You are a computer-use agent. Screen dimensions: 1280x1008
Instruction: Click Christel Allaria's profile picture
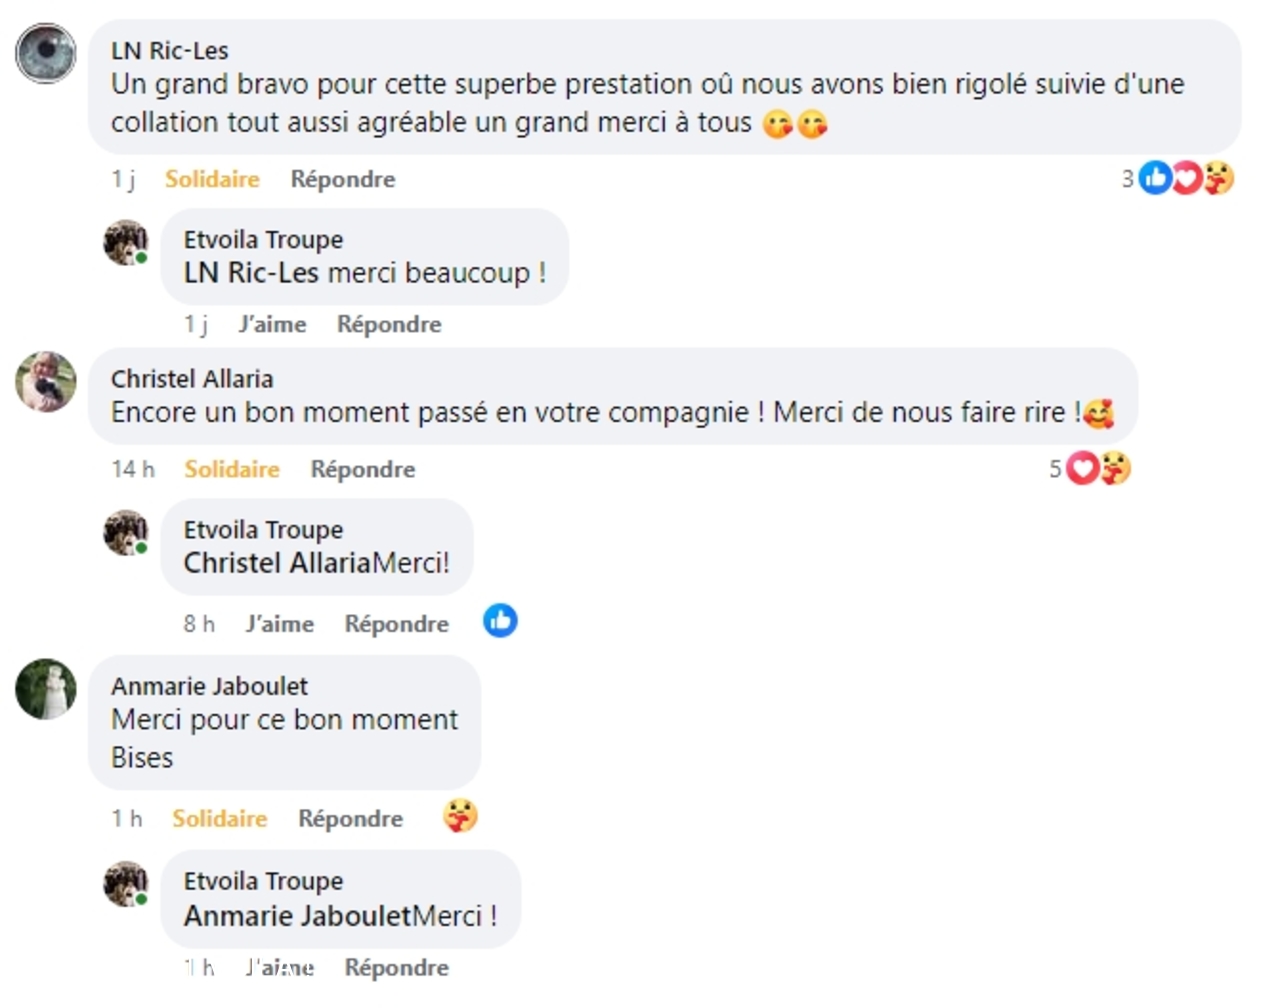(x=46, y=381)
